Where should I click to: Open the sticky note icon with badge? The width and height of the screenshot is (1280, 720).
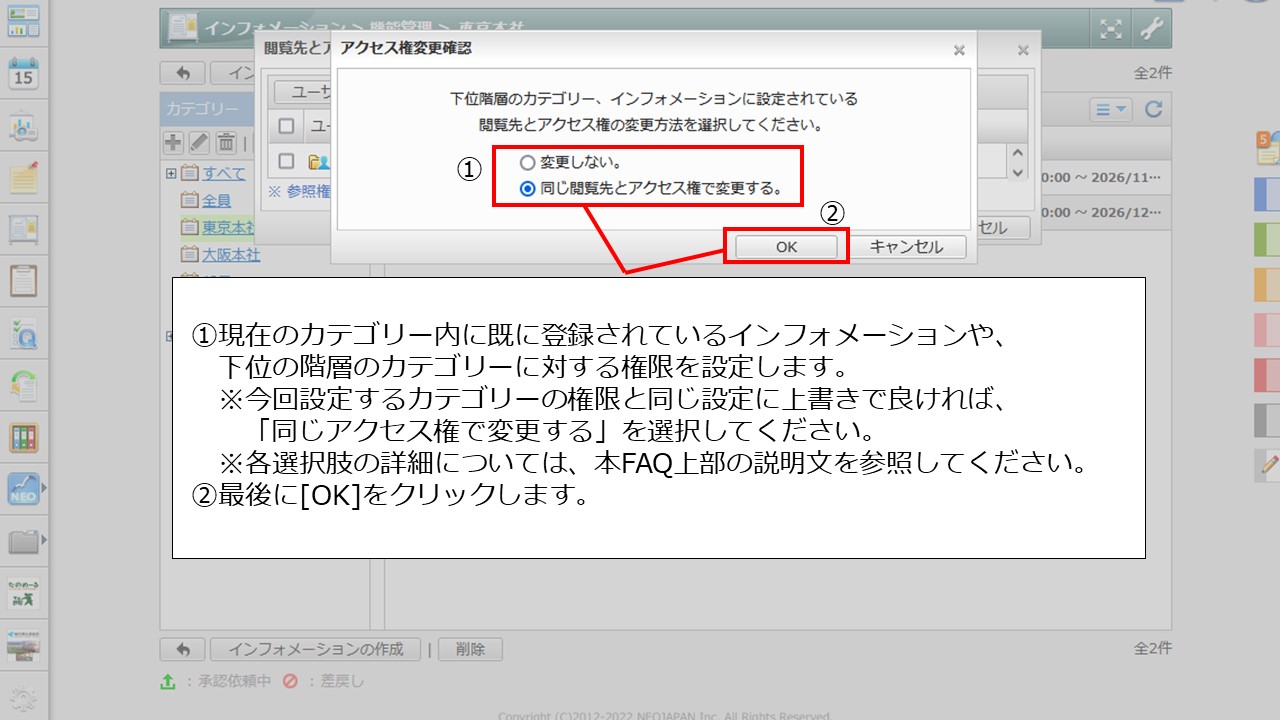[1268, 148]
